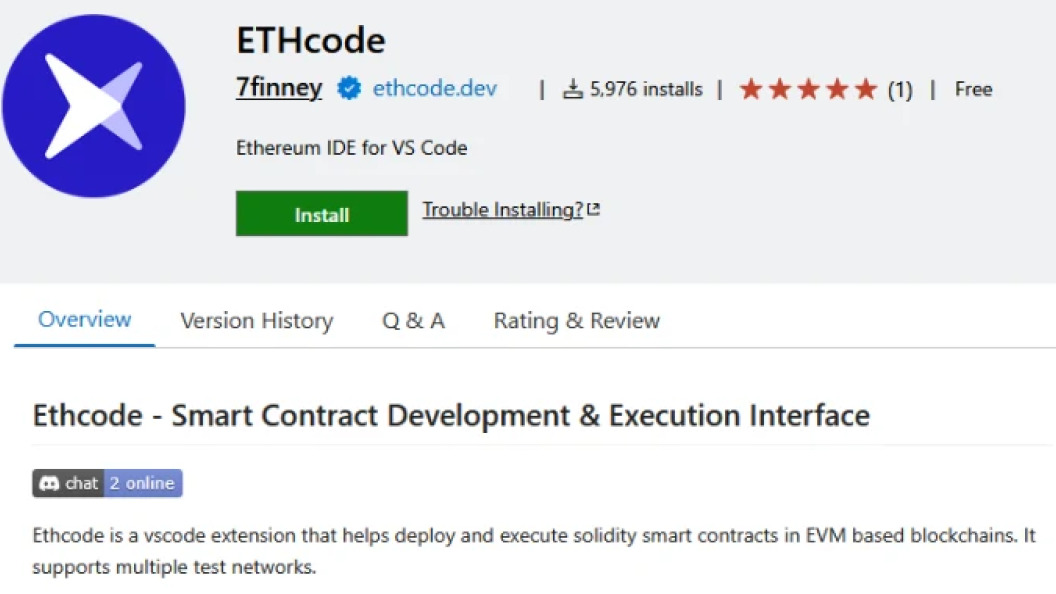1056x594 pixels.
Task: Switch to the Version History tab
Action: click(x=257, y=321)
